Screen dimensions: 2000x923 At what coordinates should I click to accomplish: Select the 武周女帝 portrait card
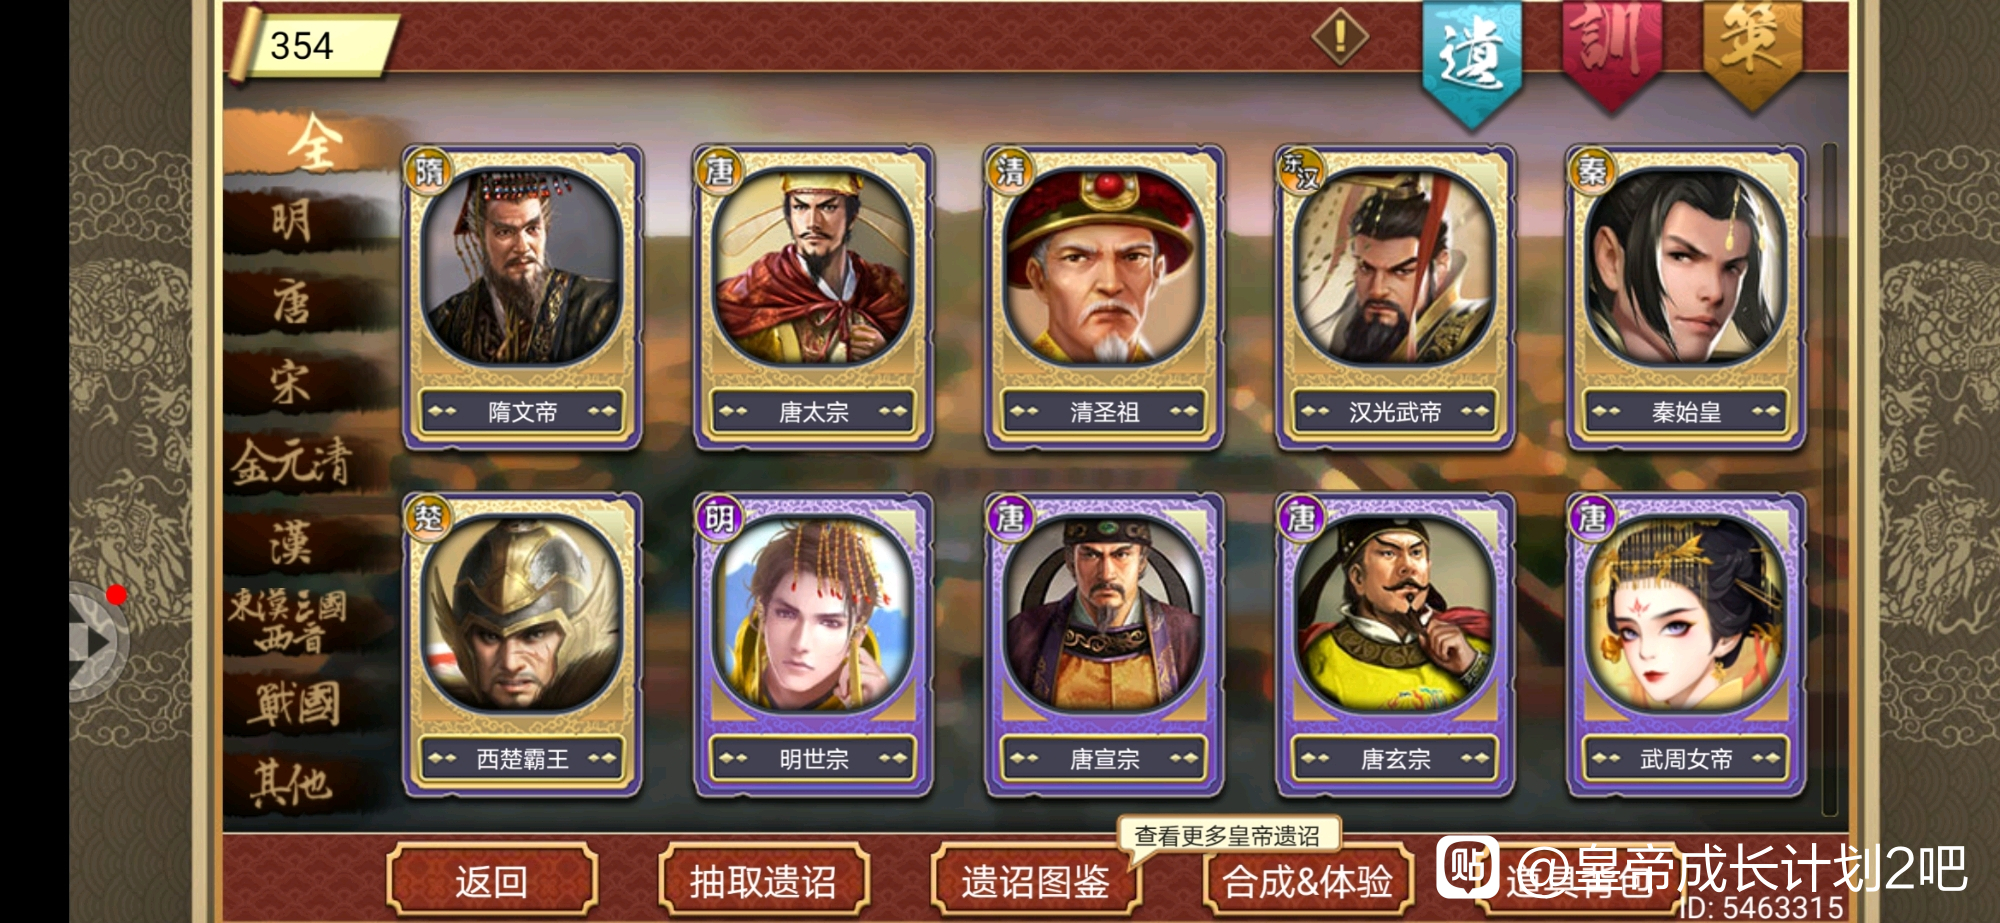[x=1686, y=644]
